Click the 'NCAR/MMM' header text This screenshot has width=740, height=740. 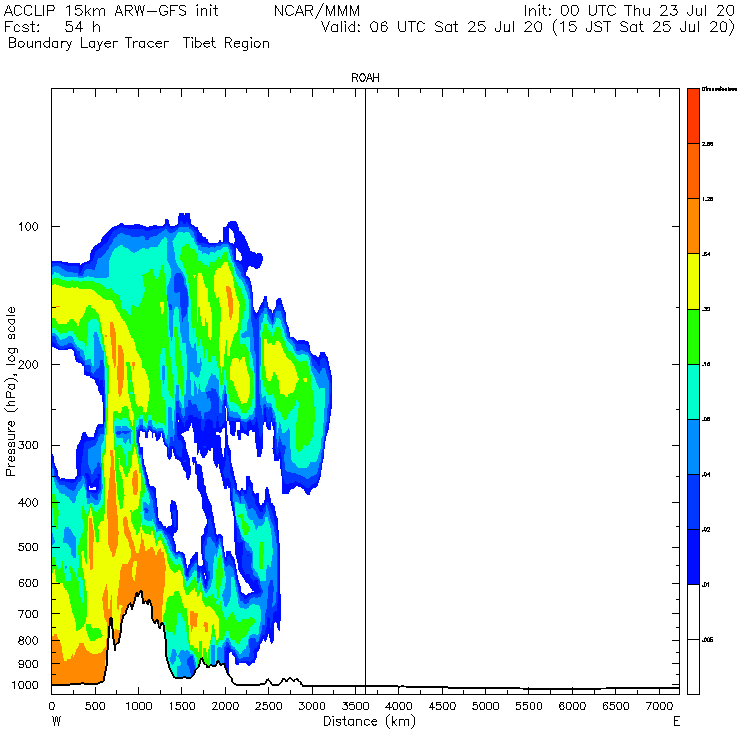click(x=317, y=10)
